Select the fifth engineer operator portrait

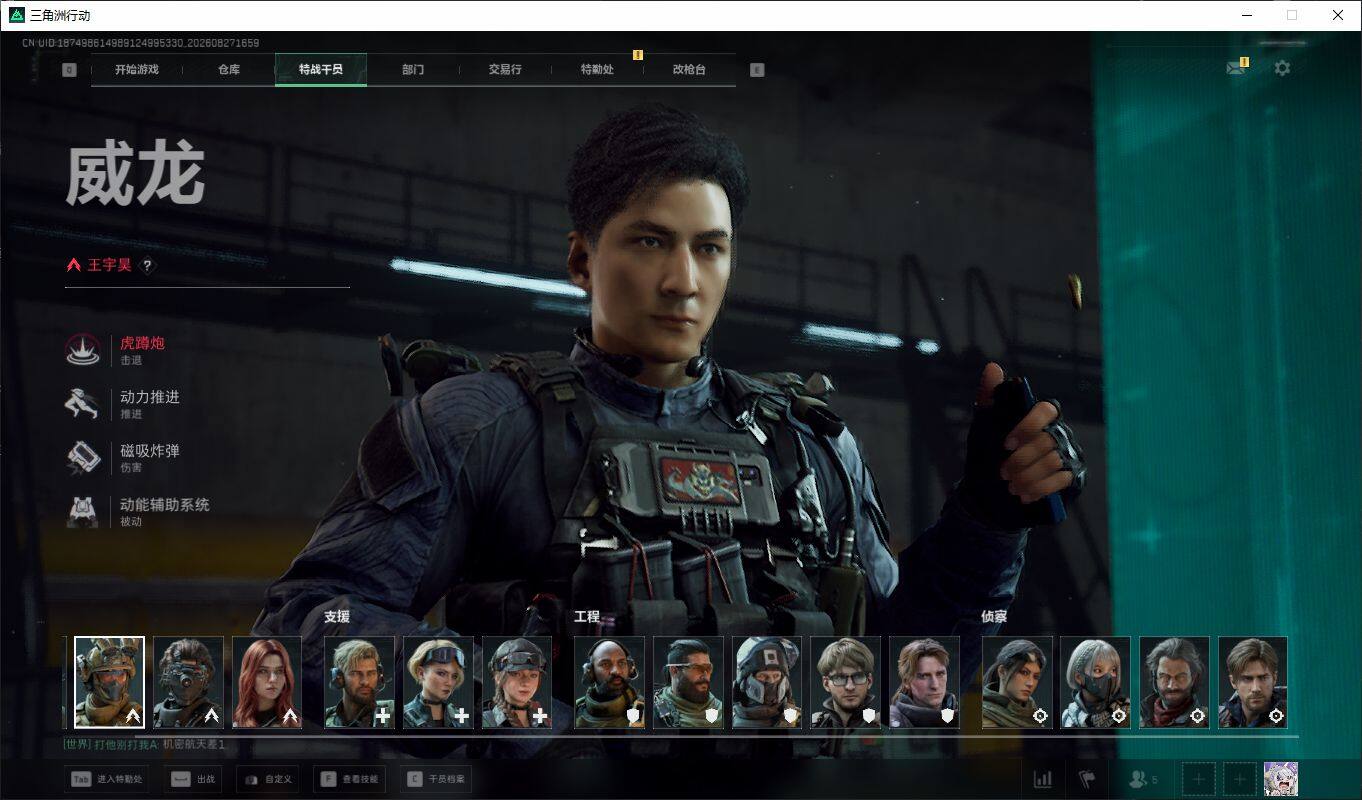925,682
